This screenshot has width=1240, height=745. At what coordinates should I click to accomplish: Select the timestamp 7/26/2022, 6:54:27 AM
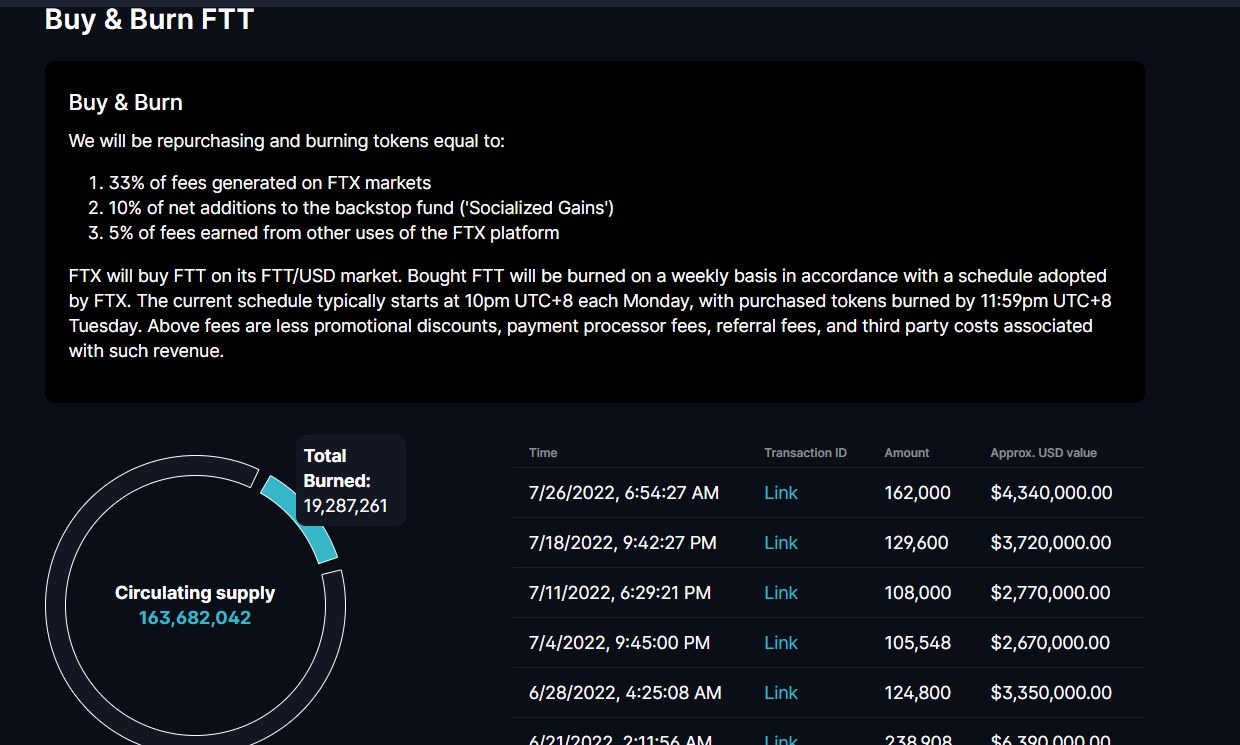pyautogui.click(x=624, y=493)
